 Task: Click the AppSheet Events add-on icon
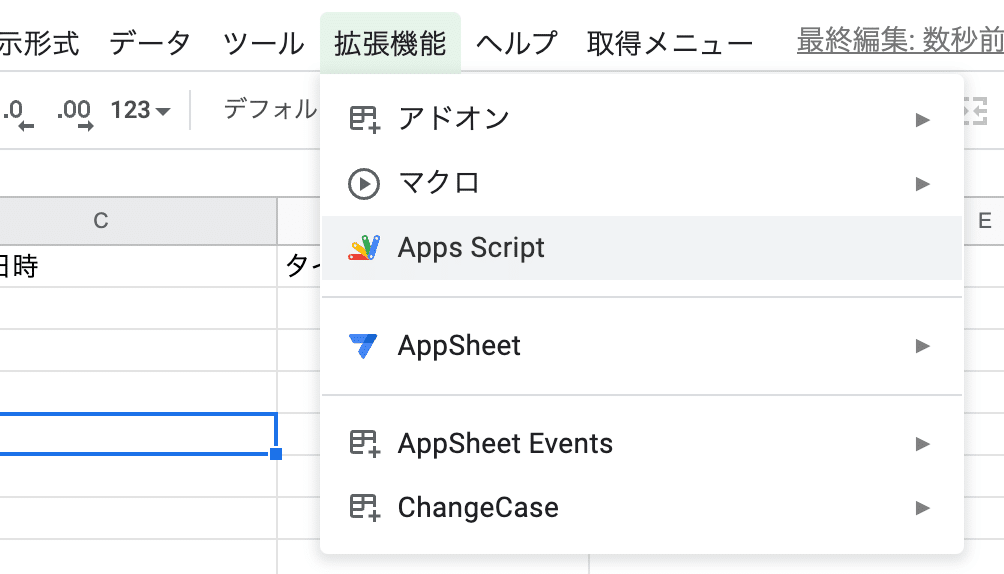(364, 444)
